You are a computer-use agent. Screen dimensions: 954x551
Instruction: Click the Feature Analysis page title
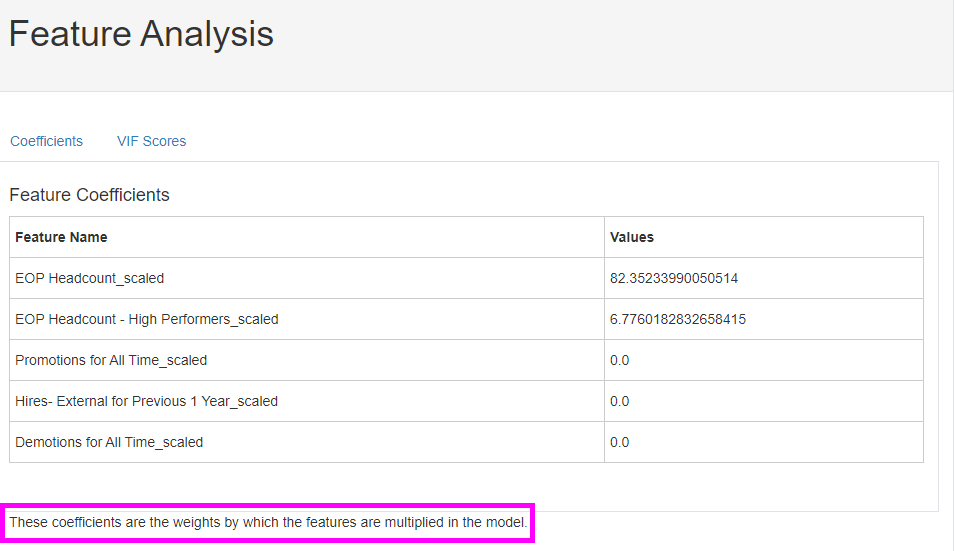click(141, 34)
